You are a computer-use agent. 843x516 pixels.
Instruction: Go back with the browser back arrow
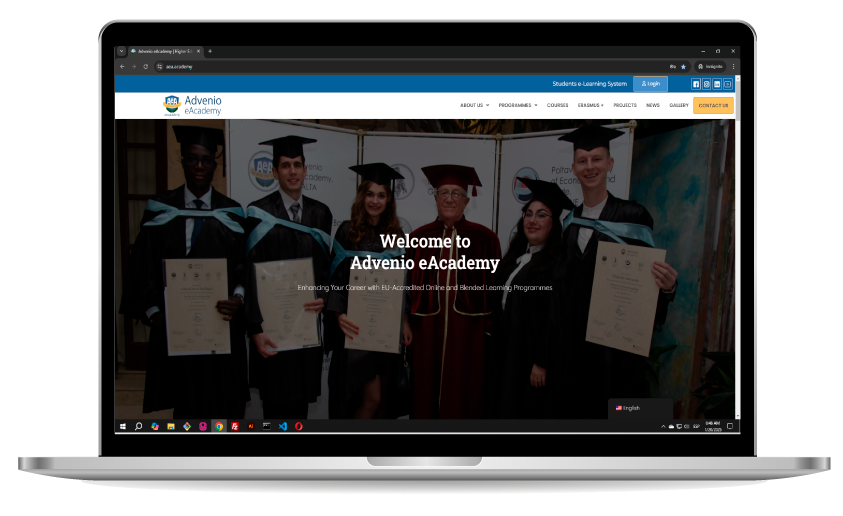(122, 67)
